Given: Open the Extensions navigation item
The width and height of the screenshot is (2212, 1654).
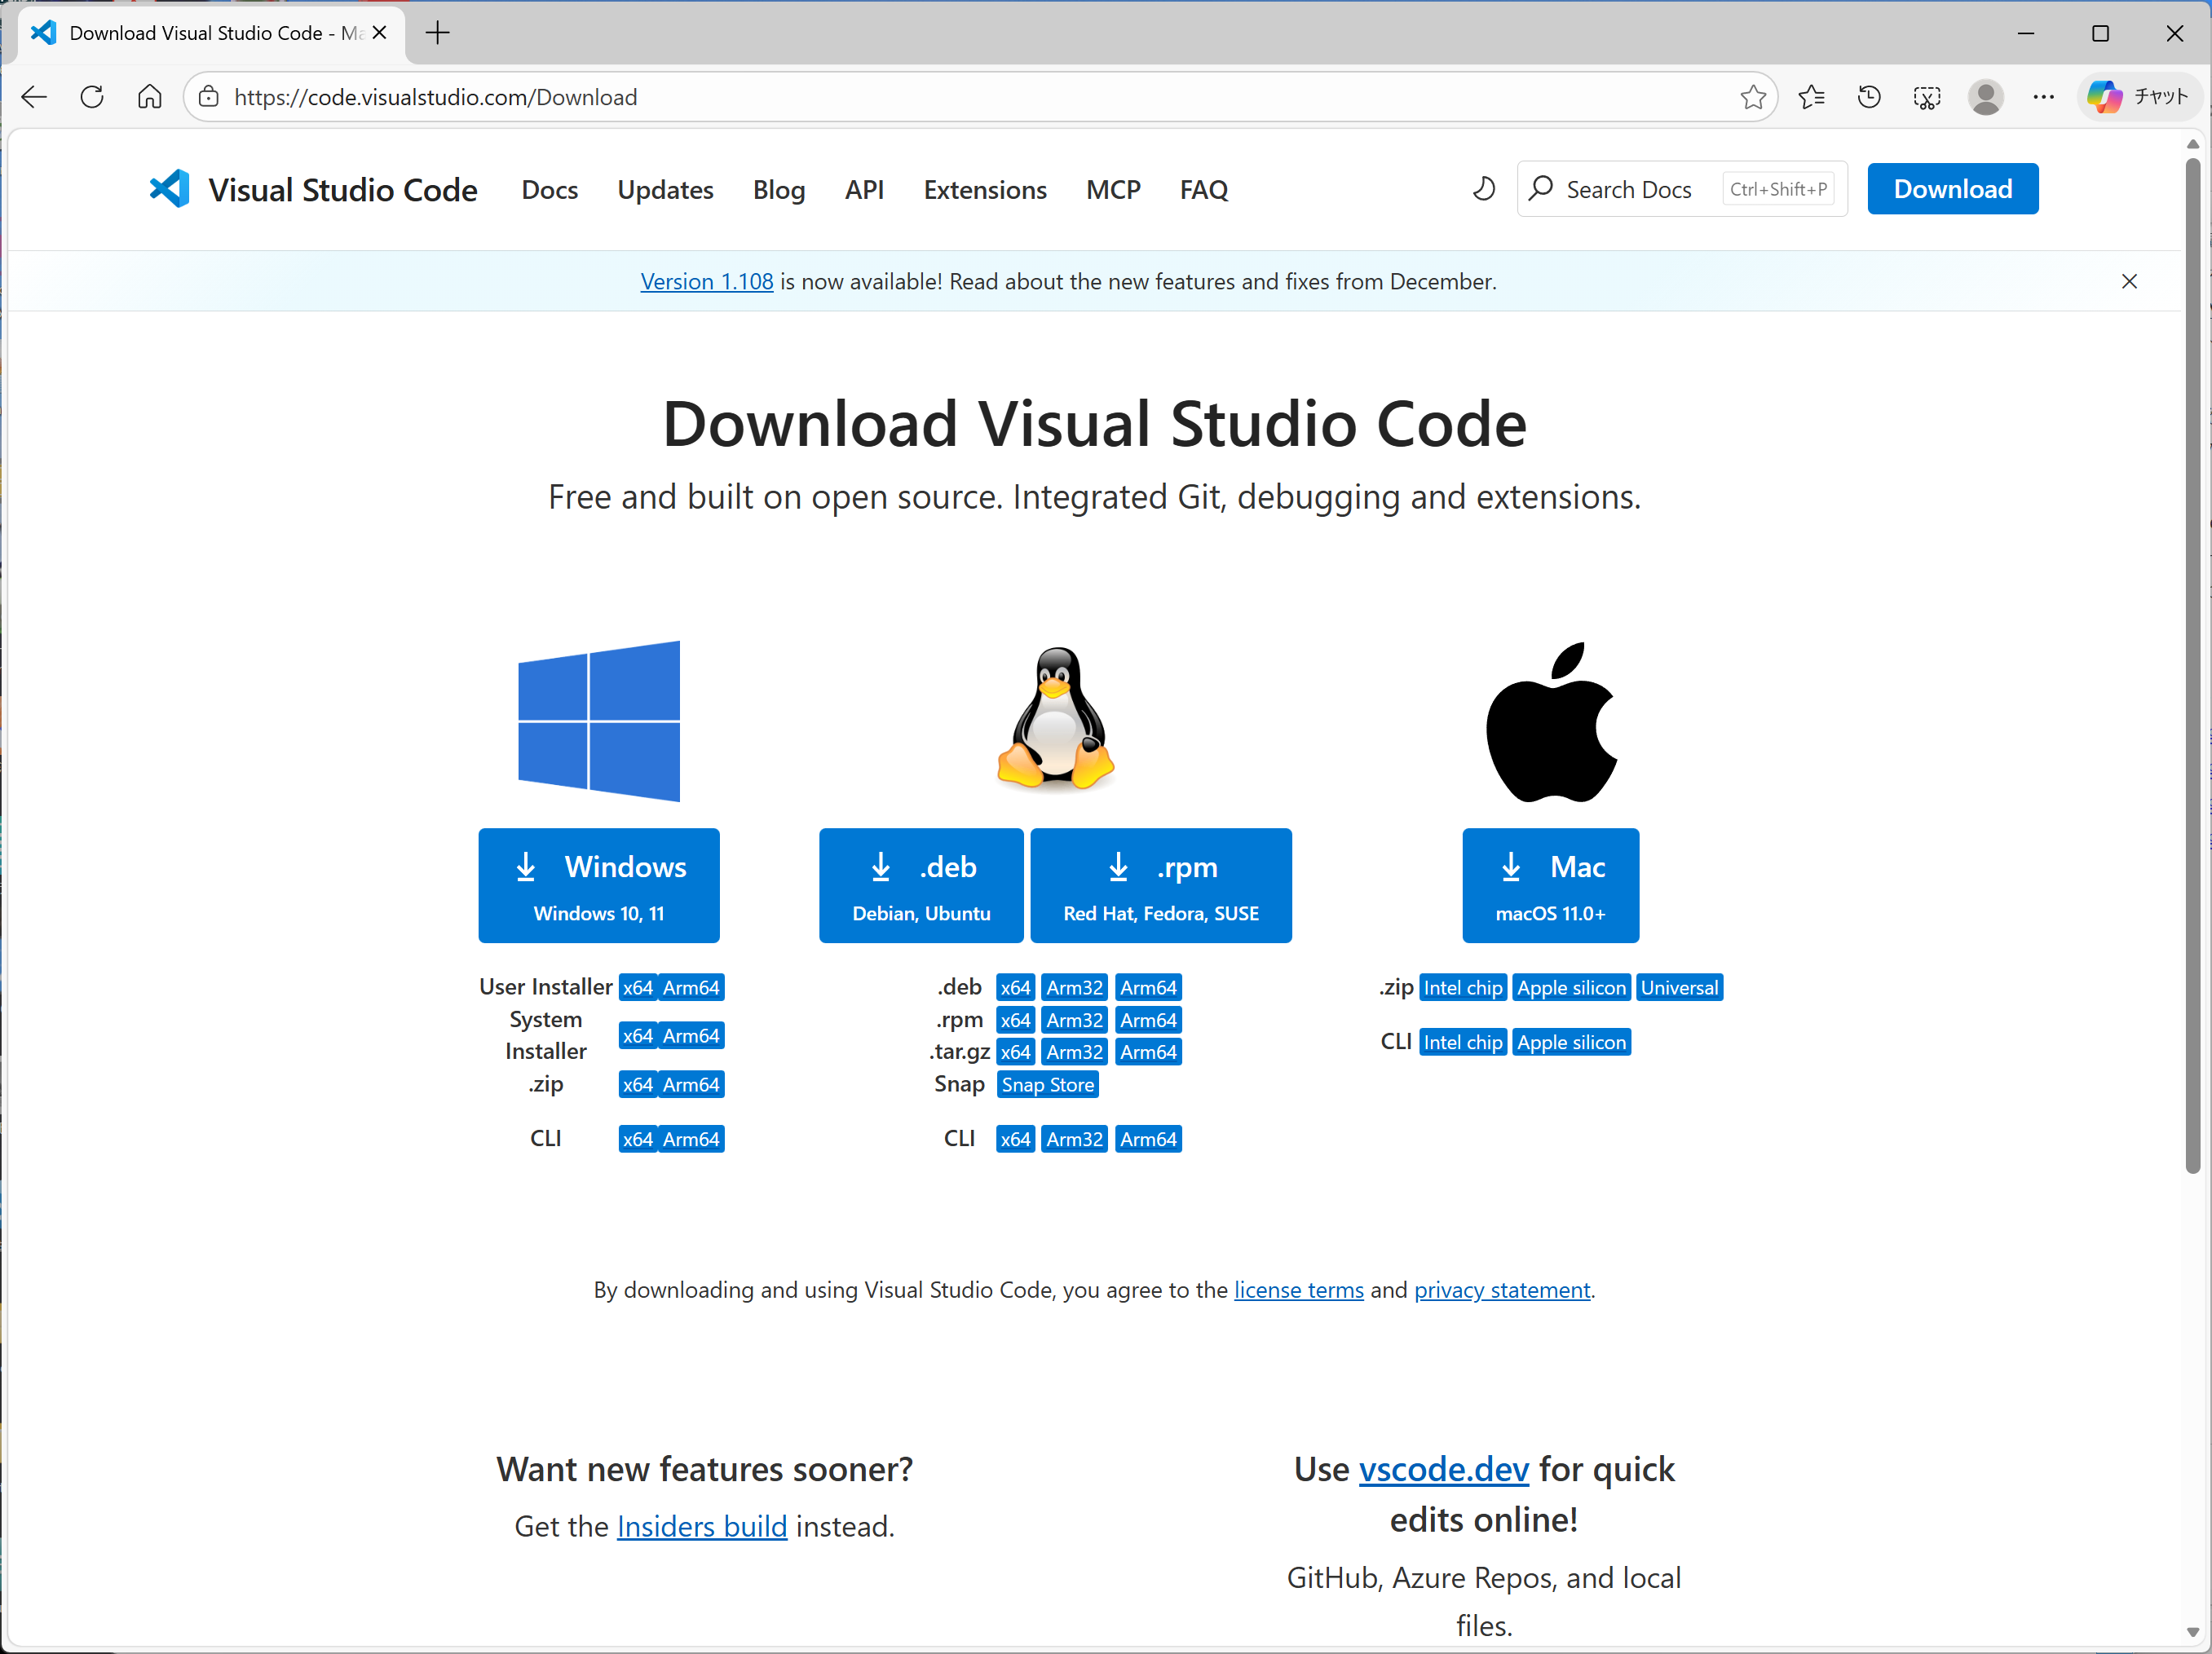Looking at the screenshot, I should pyautogui.click(x=984, y=190).
